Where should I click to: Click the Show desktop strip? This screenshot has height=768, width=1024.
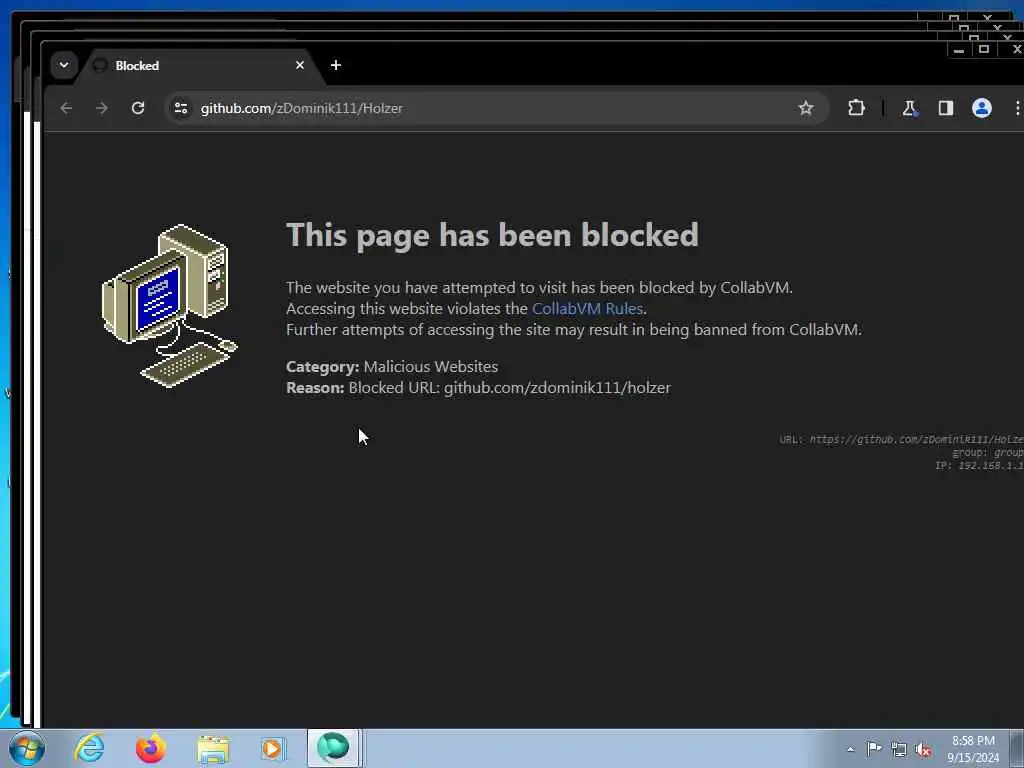coord(1017,748)
